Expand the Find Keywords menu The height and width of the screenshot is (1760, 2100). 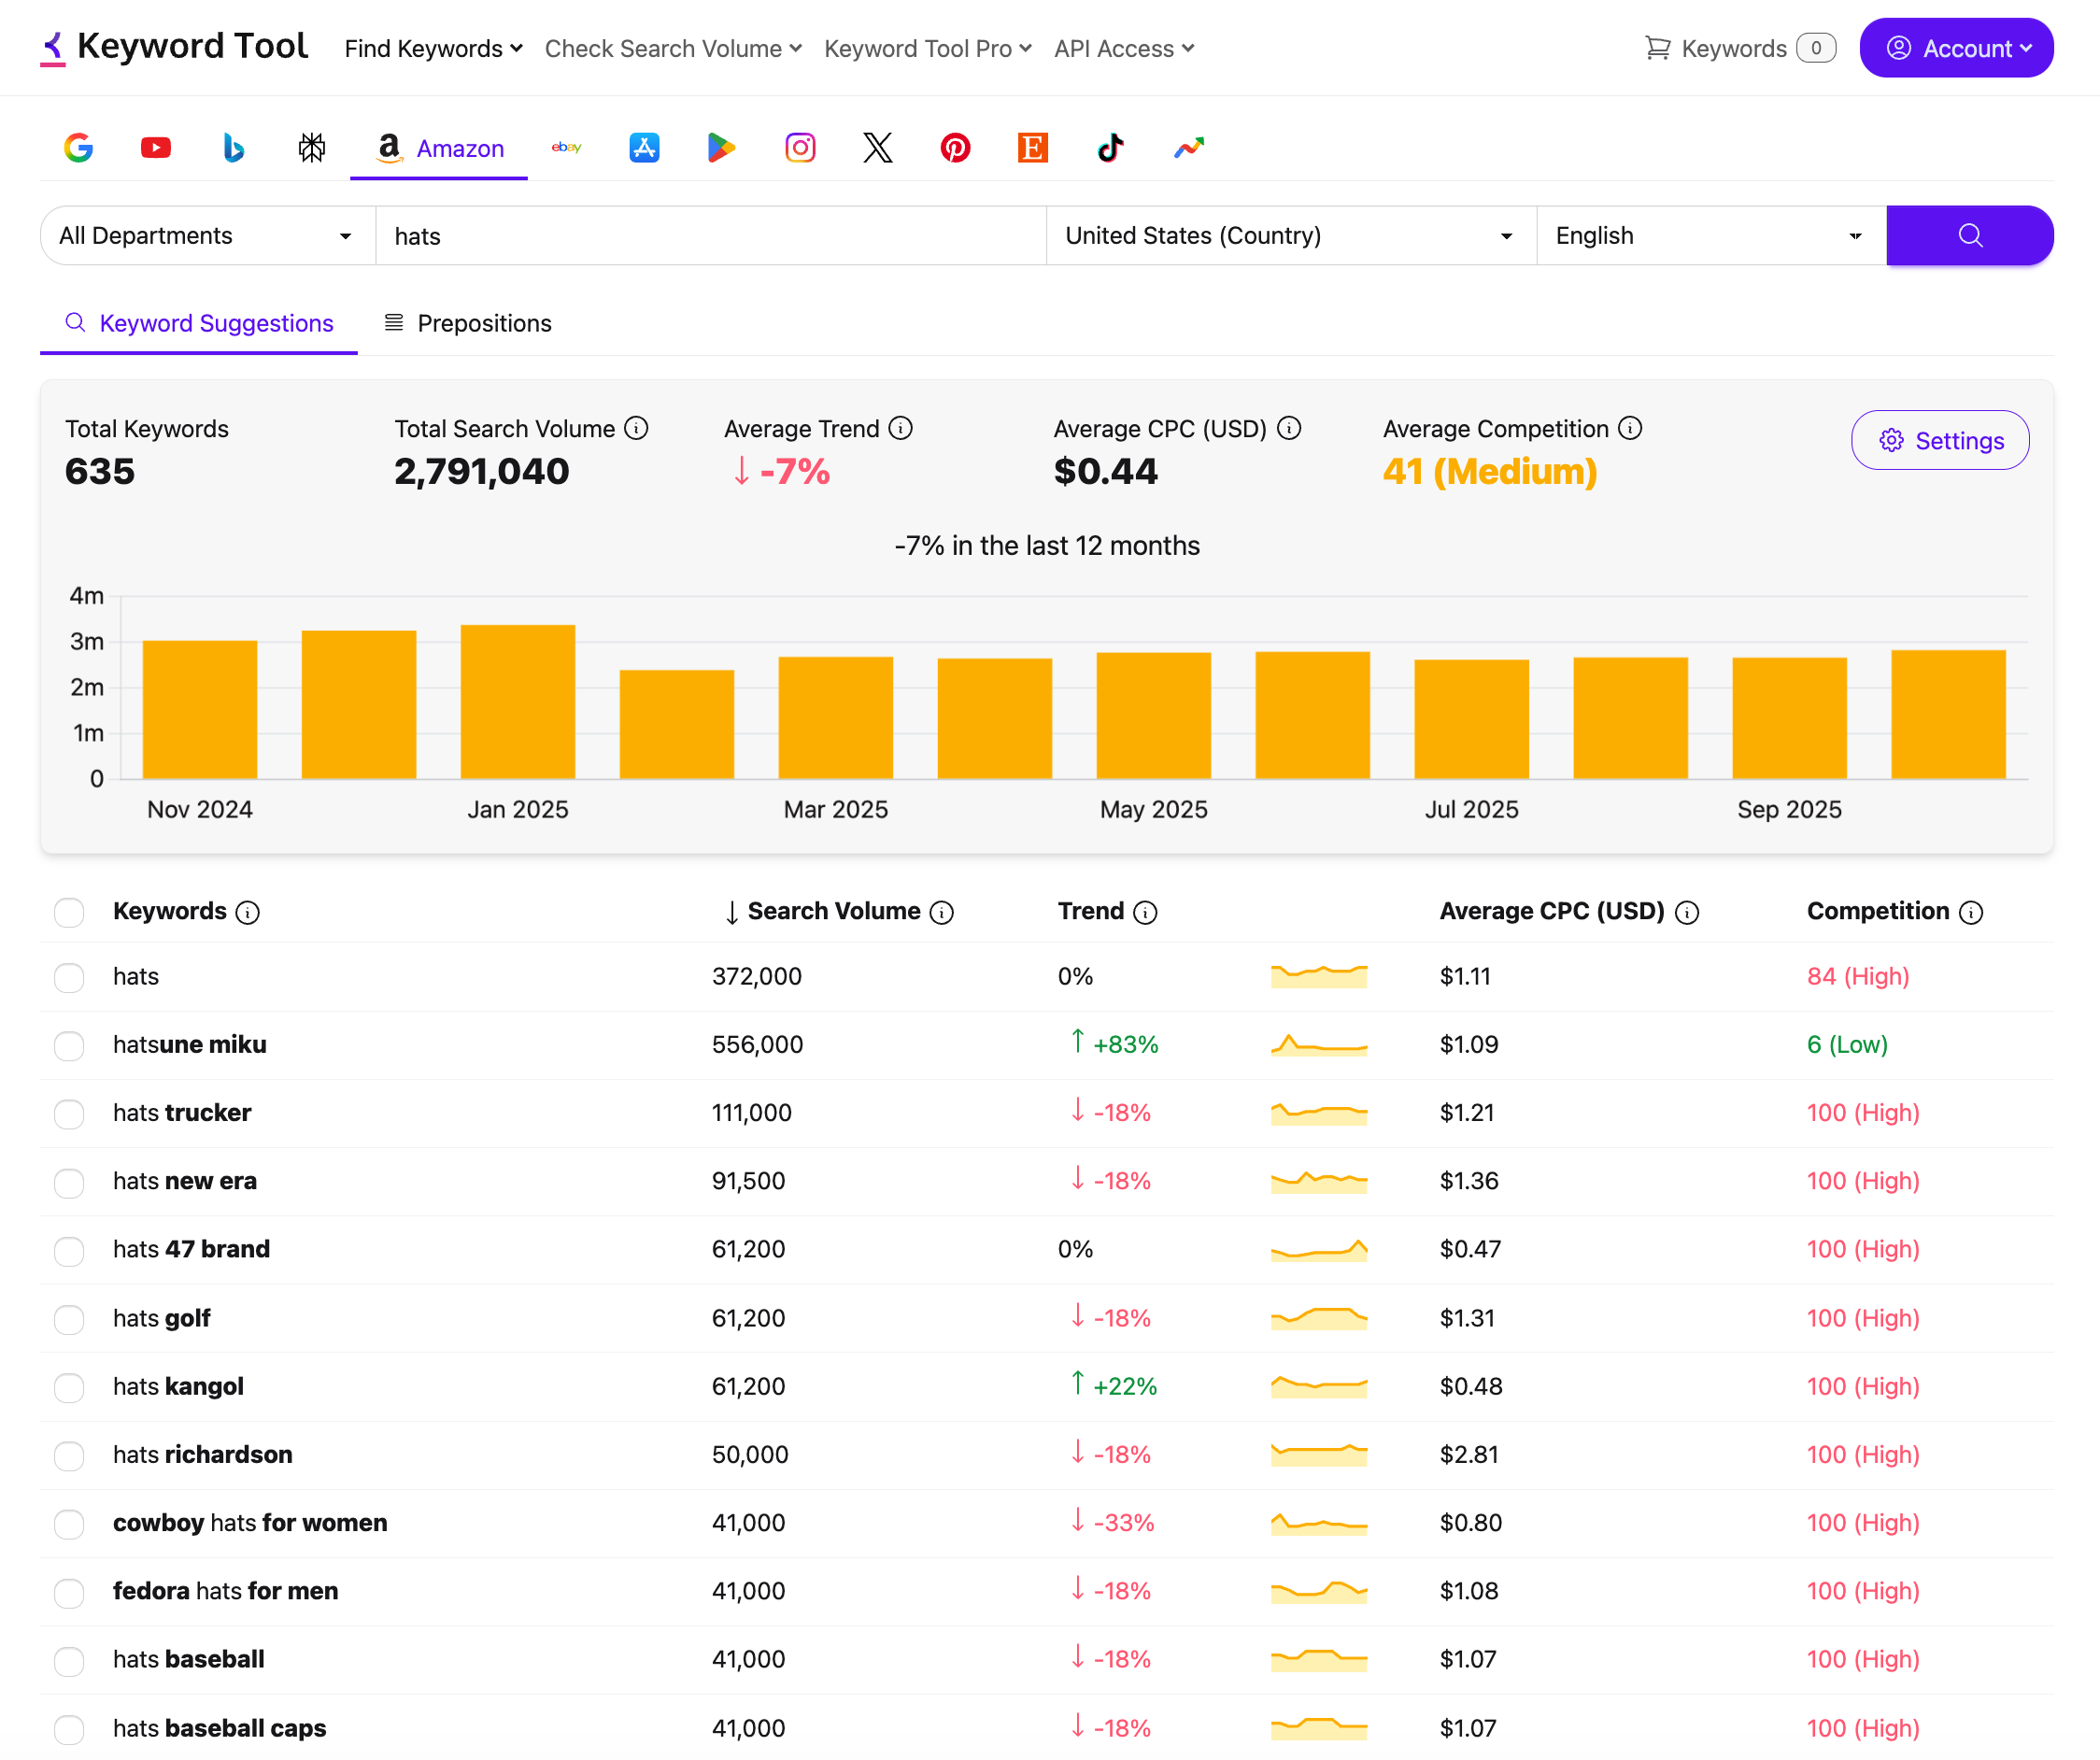433,48
